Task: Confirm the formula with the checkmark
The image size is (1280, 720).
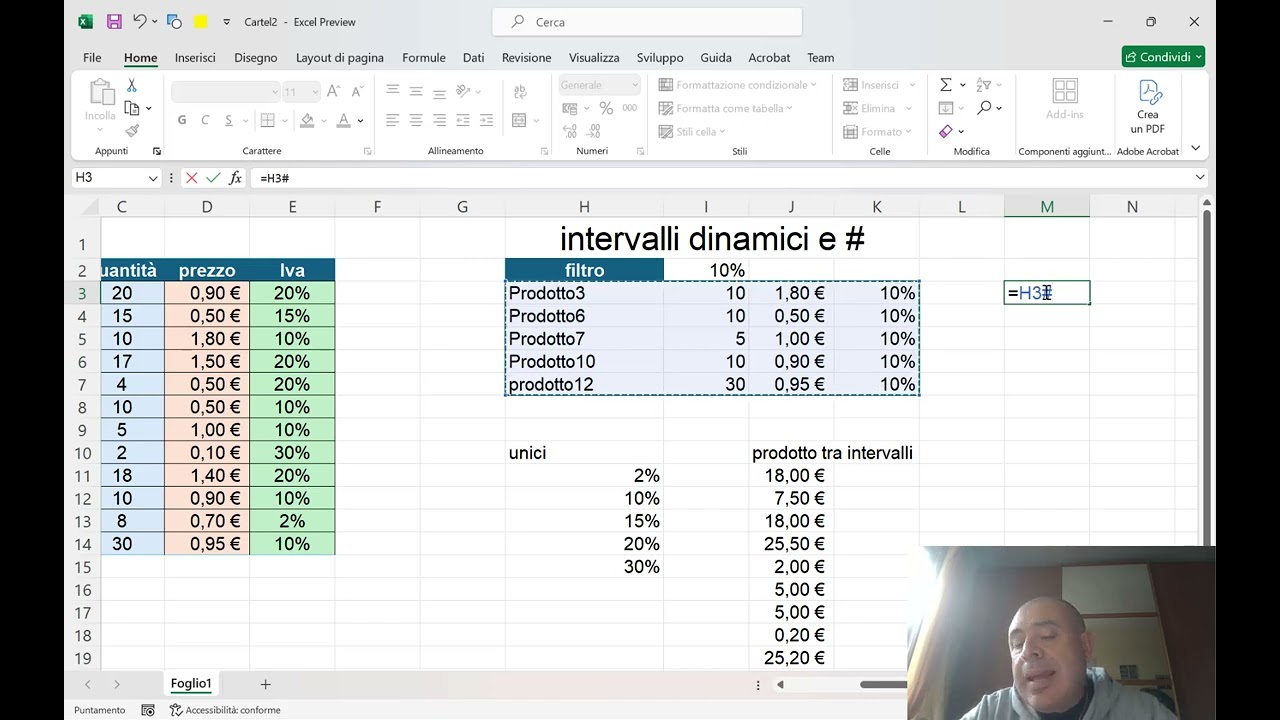Action: (x=213, y=178)
